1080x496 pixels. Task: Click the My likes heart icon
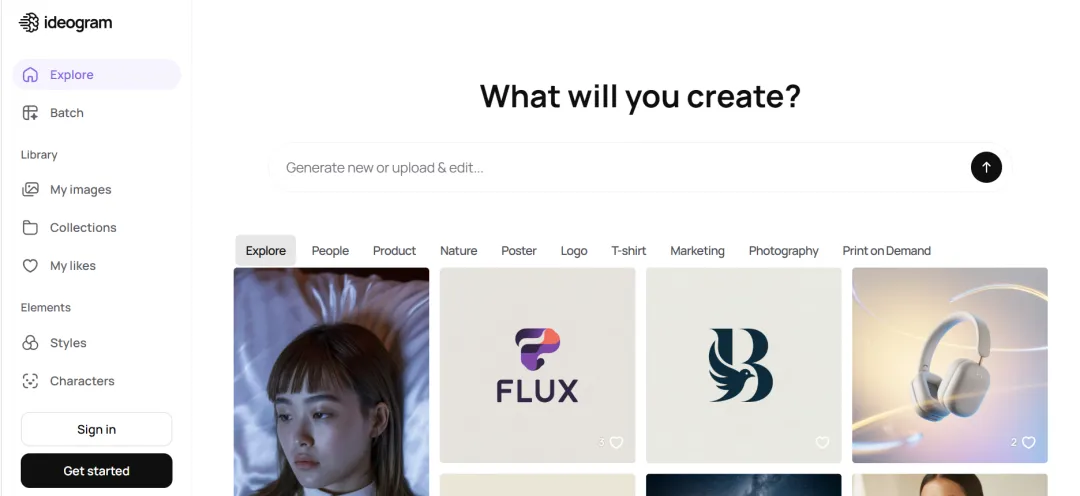click(x=30, y=265)
